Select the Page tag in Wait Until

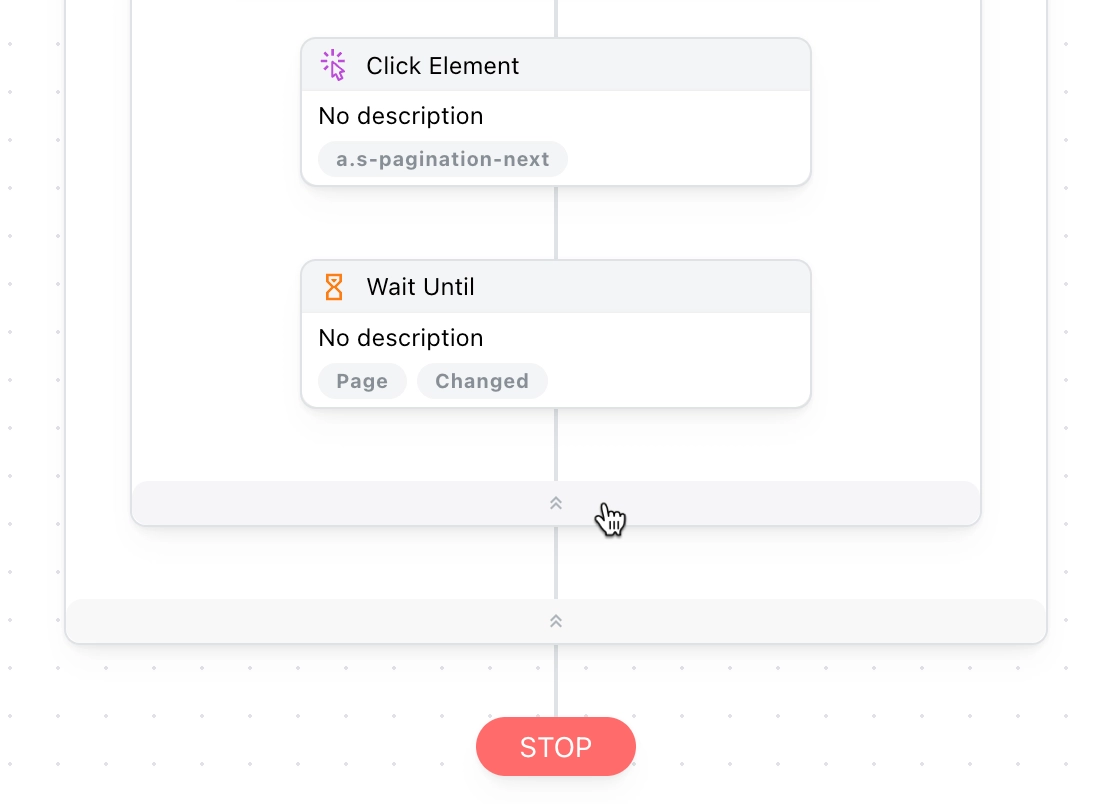(x=362, y=381)
